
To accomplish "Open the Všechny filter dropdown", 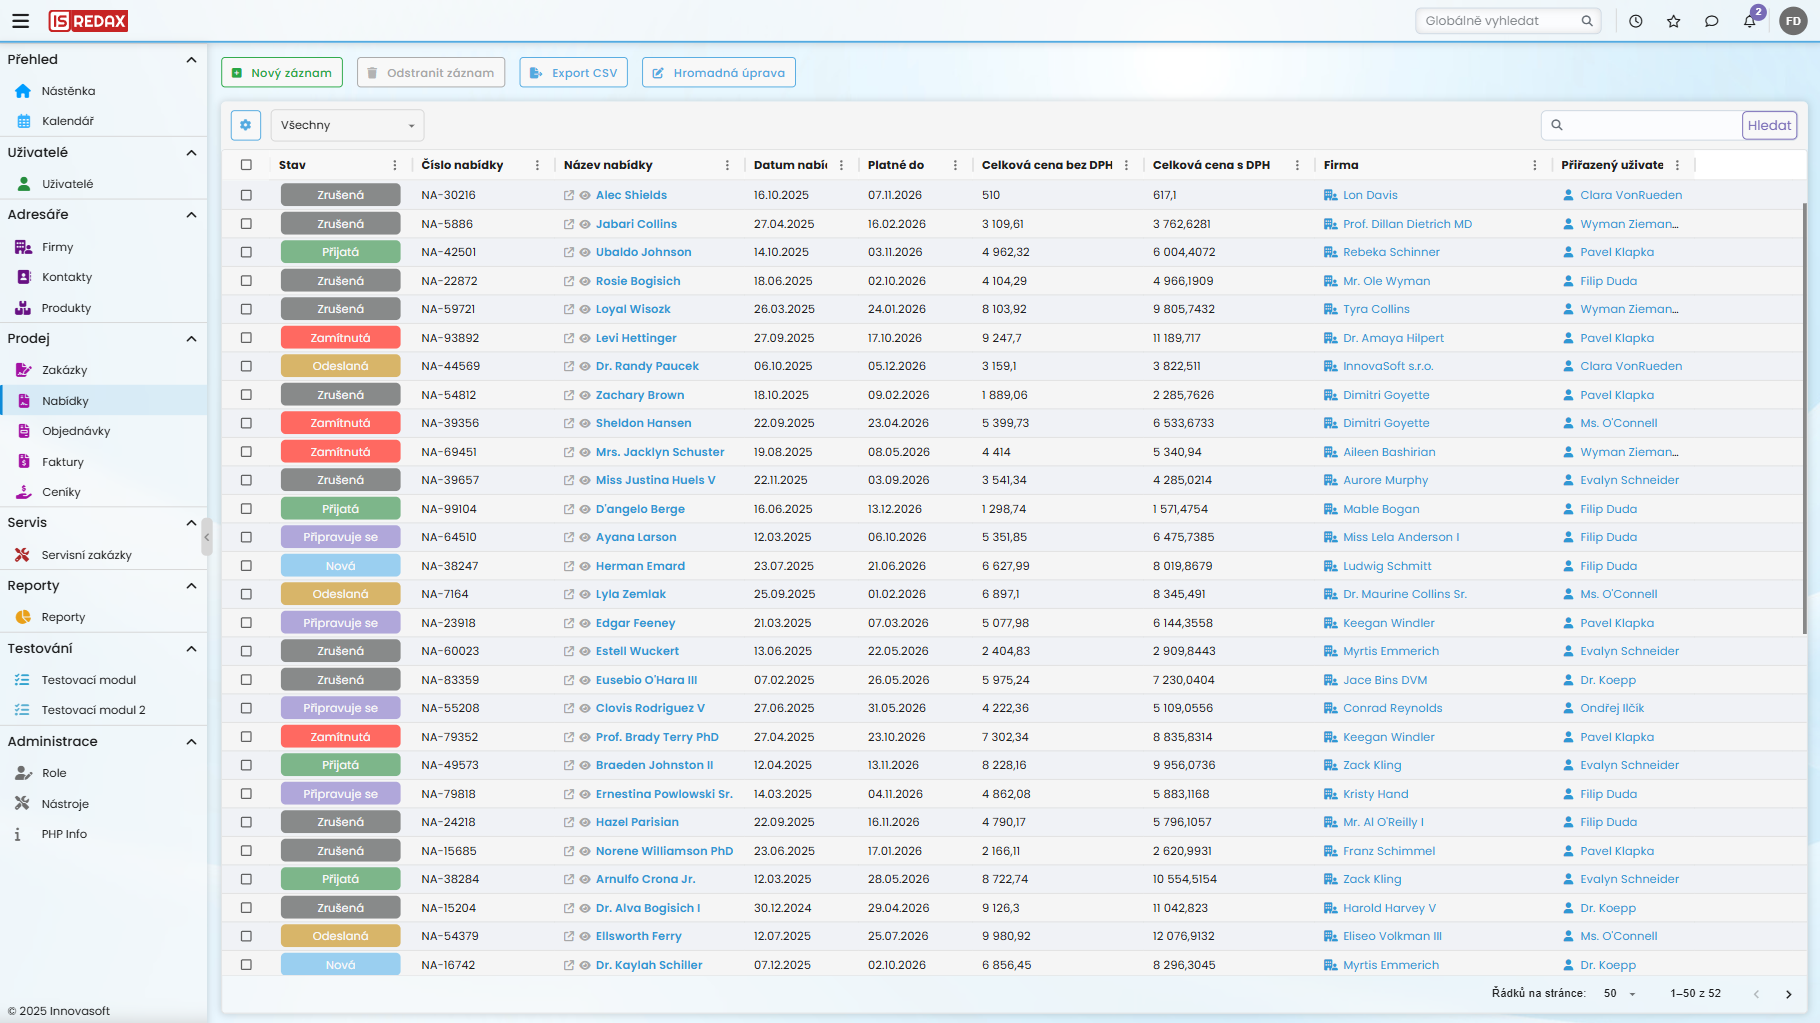I will point(347,125).
